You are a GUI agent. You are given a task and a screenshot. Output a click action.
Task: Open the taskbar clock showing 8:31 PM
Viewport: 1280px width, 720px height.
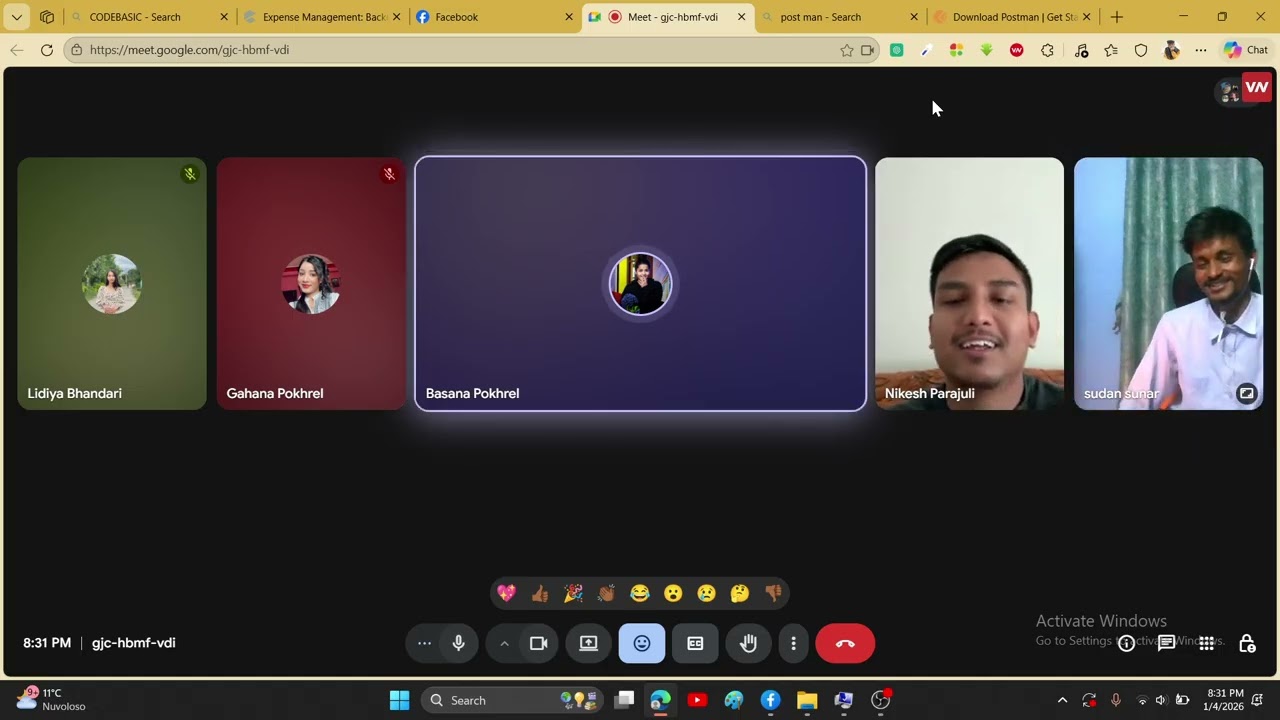tap(1225, 699)
